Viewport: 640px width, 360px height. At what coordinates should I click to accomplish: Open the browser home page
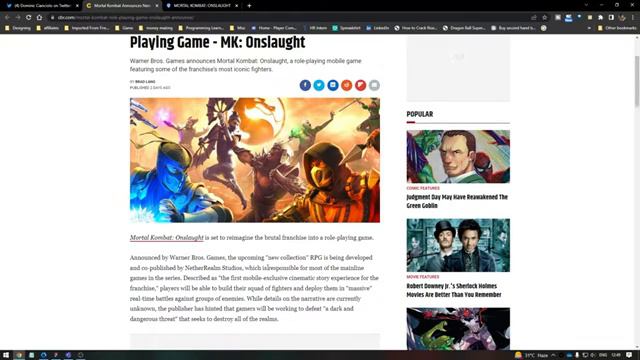pos(39,18)
